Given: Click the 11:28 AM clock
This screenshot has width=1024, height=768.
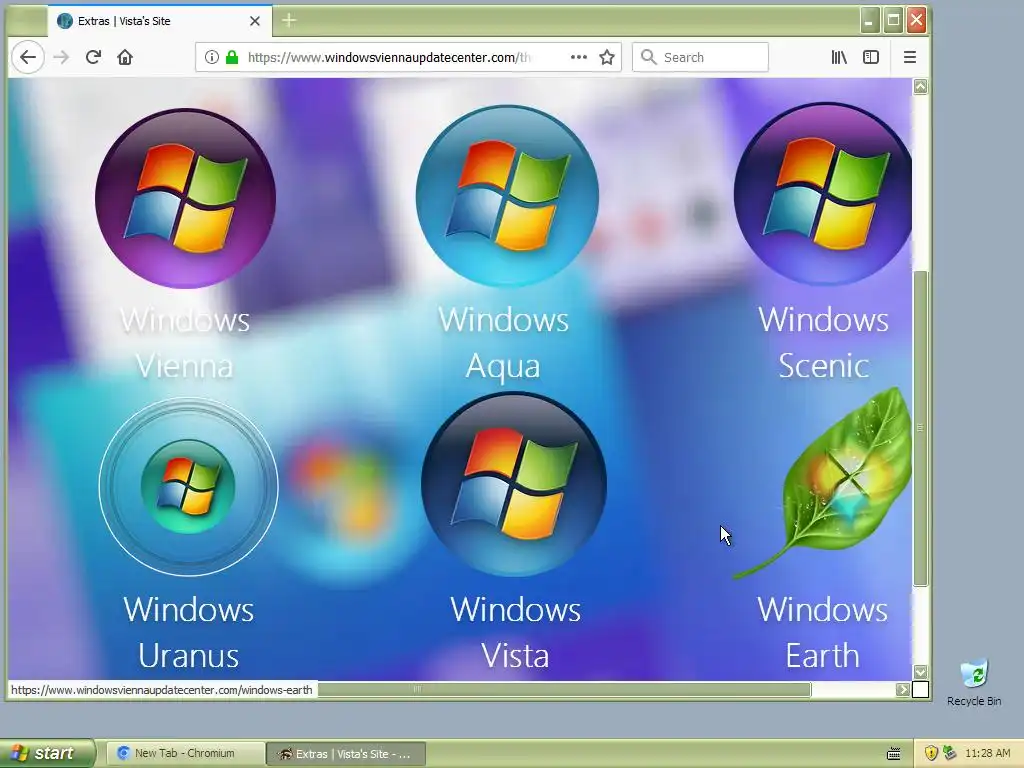Looking at the screenshot, I should [987, 754].
